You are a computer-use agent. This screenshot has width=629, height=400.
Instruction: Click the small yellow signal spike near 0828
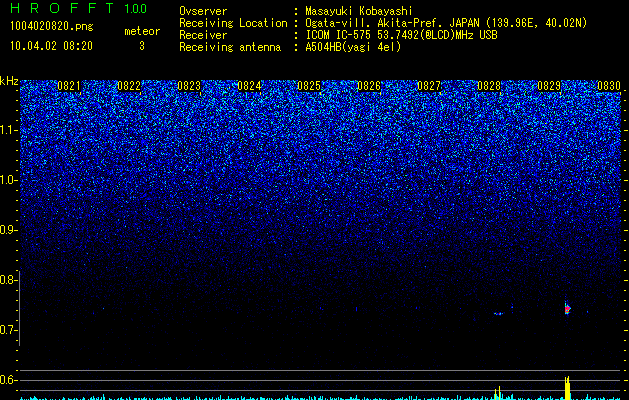click(498, 393)
